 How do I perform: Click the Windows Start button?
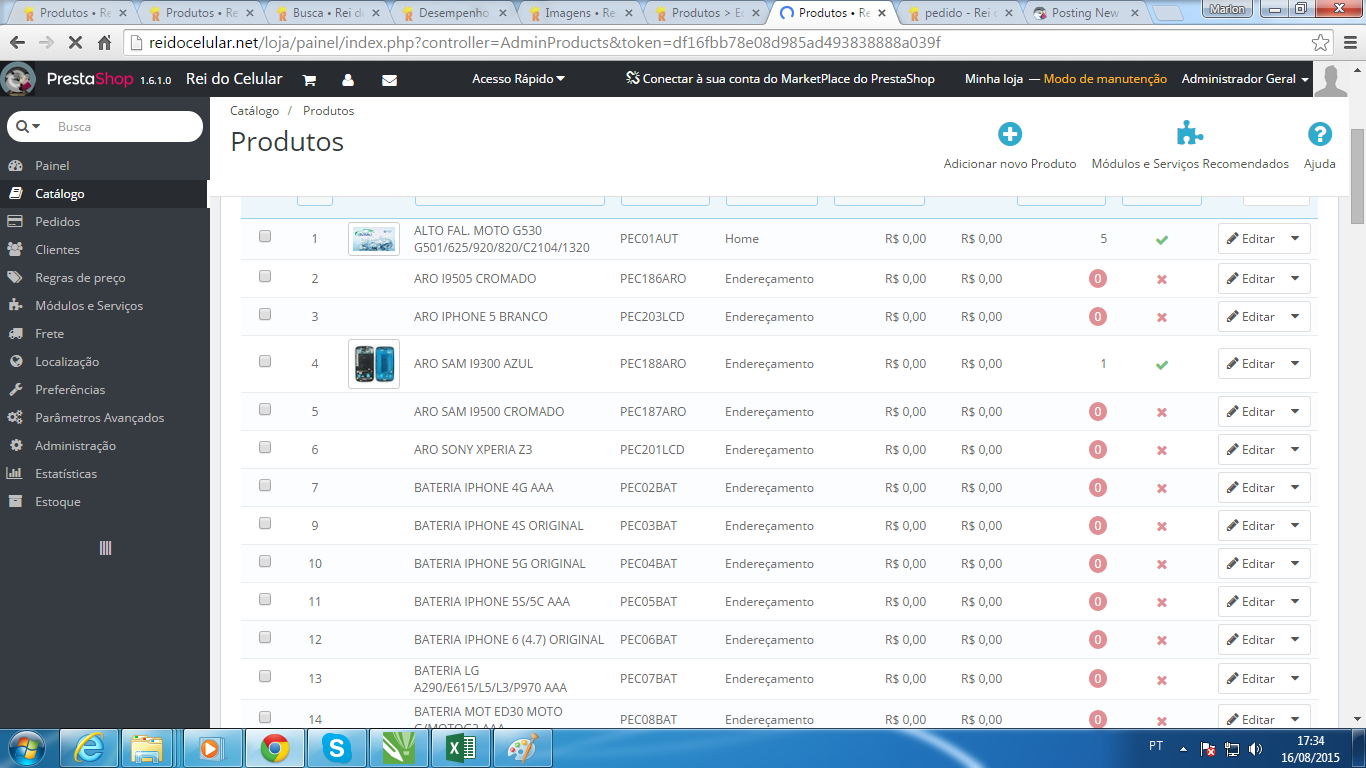point(26,748)
